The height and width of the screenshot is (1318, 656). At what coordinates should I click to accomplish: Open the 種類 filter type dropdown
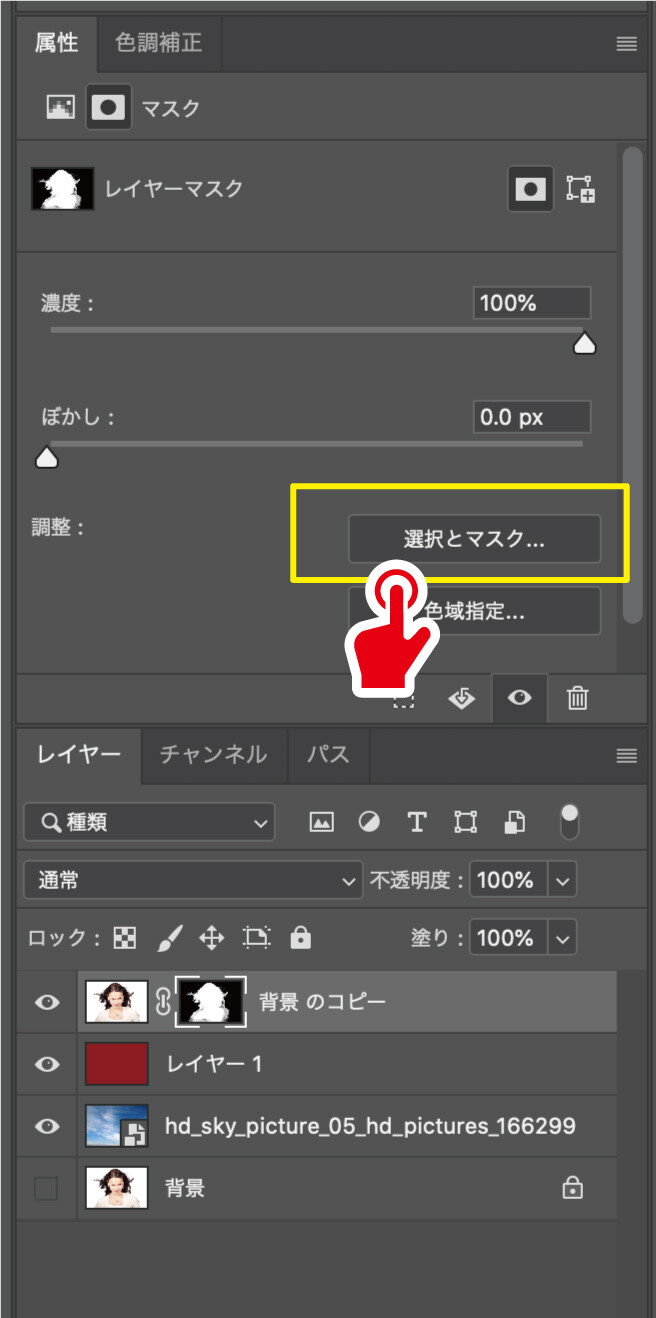coord(149,823)
